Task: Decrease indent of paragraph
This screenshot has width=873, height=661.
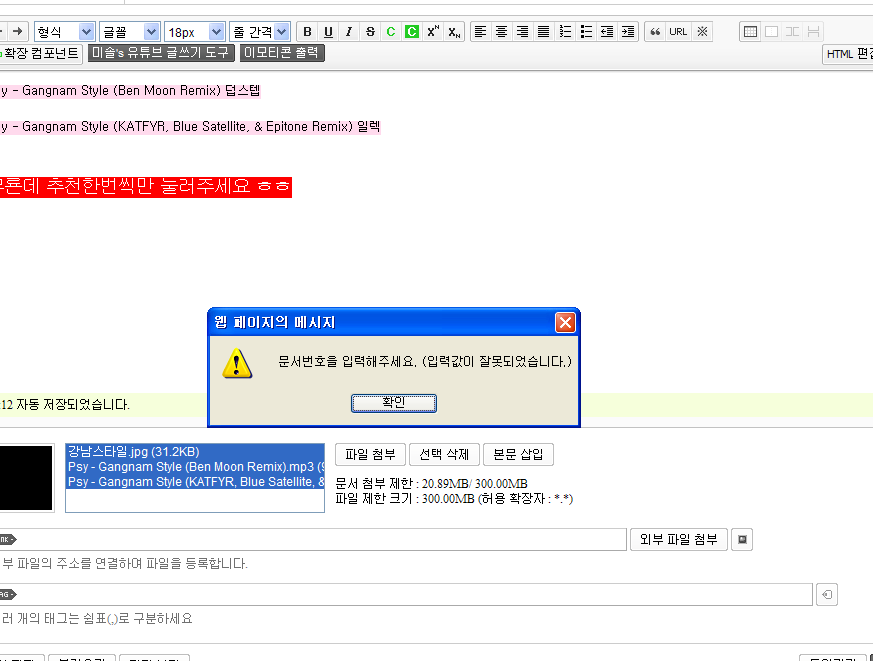Action: point(607,32)
